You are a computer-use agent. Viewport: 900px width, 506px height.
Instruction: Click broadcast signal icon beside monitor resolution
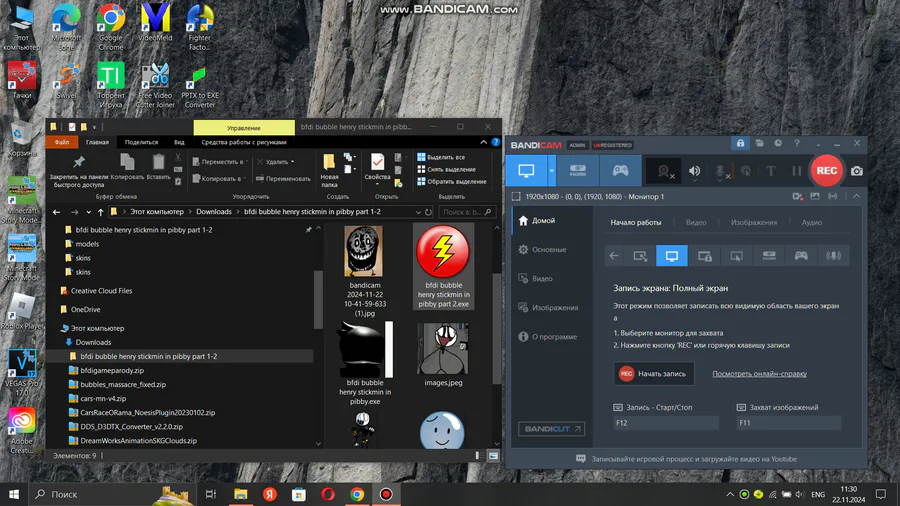point(832,196)
